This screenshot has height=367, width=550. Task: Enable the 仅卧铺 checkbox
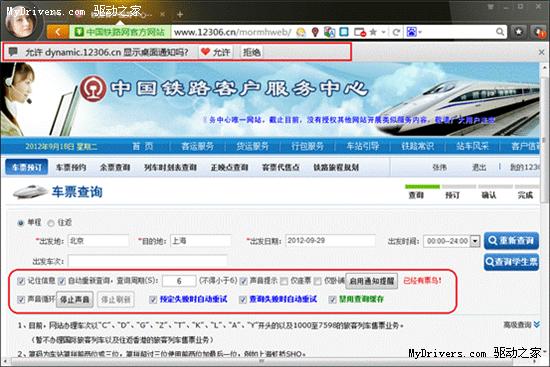tap(317, 281)
